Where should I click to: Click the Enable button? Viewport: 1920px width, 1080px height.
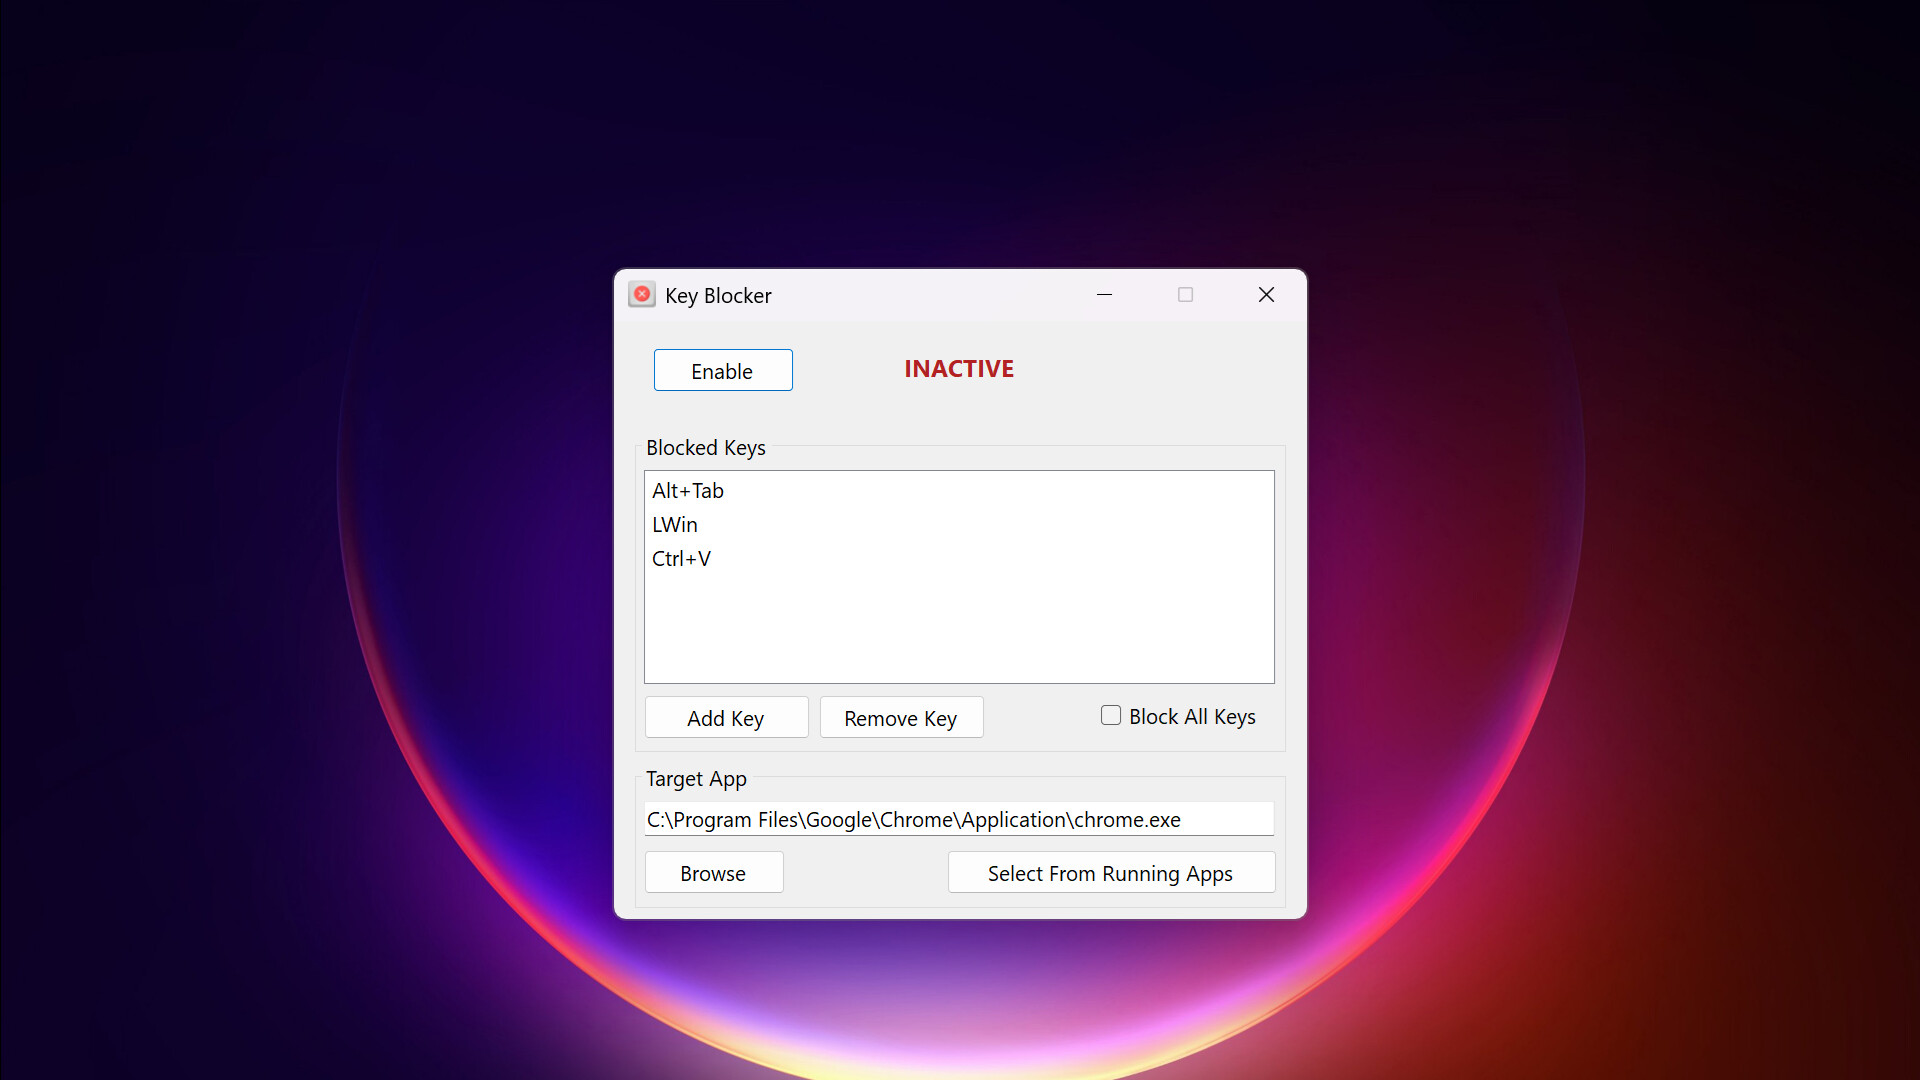point(722,370)
